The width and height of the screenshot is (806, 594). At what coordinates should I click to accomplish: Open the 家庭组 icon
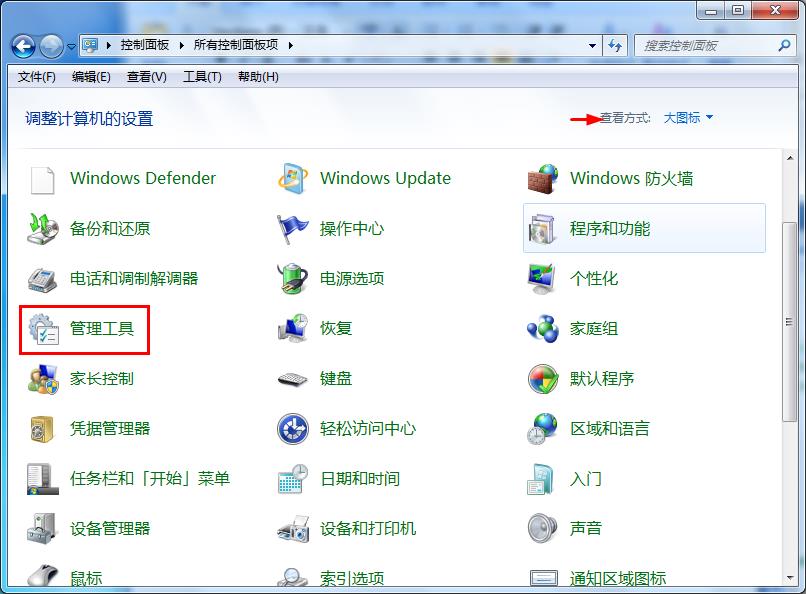click(x=543, y=328)
